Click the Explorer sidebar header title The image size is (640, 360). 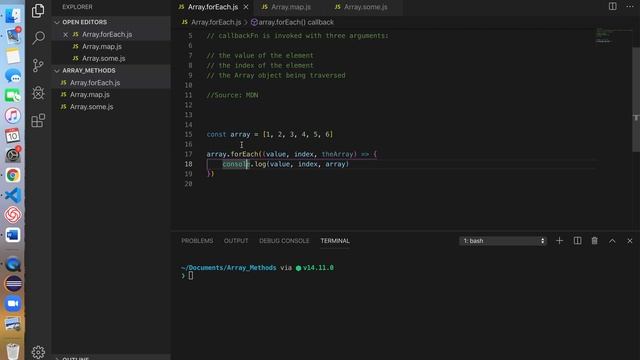(x=77, y=7)
